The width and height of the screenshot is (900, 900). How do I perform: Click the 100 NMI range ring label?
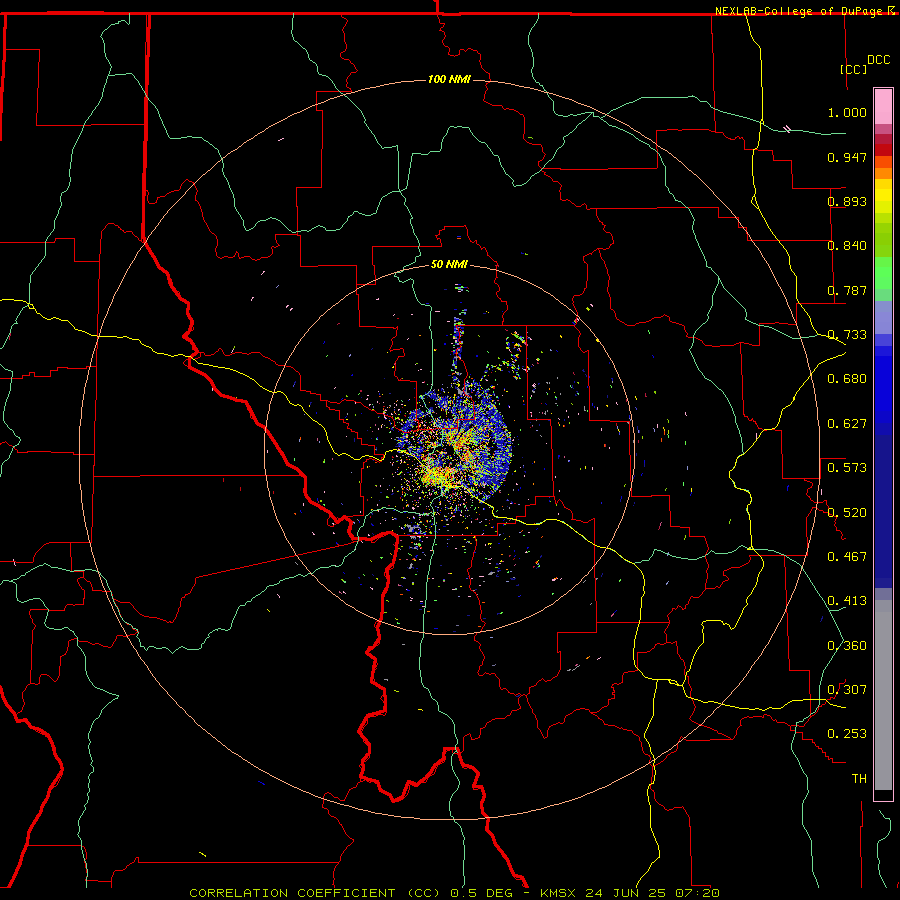(449, 79)
